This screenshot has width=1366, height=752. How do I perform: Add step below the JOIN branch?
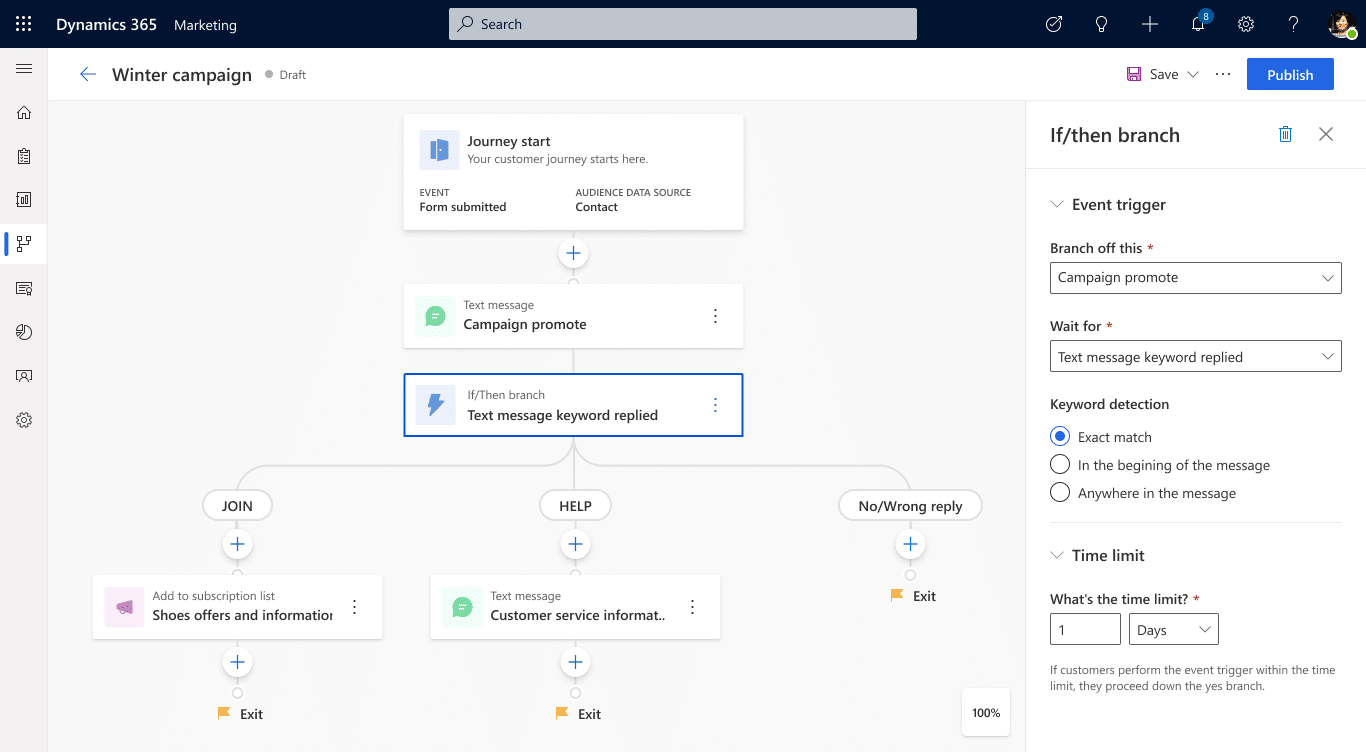tap(237, 545)
